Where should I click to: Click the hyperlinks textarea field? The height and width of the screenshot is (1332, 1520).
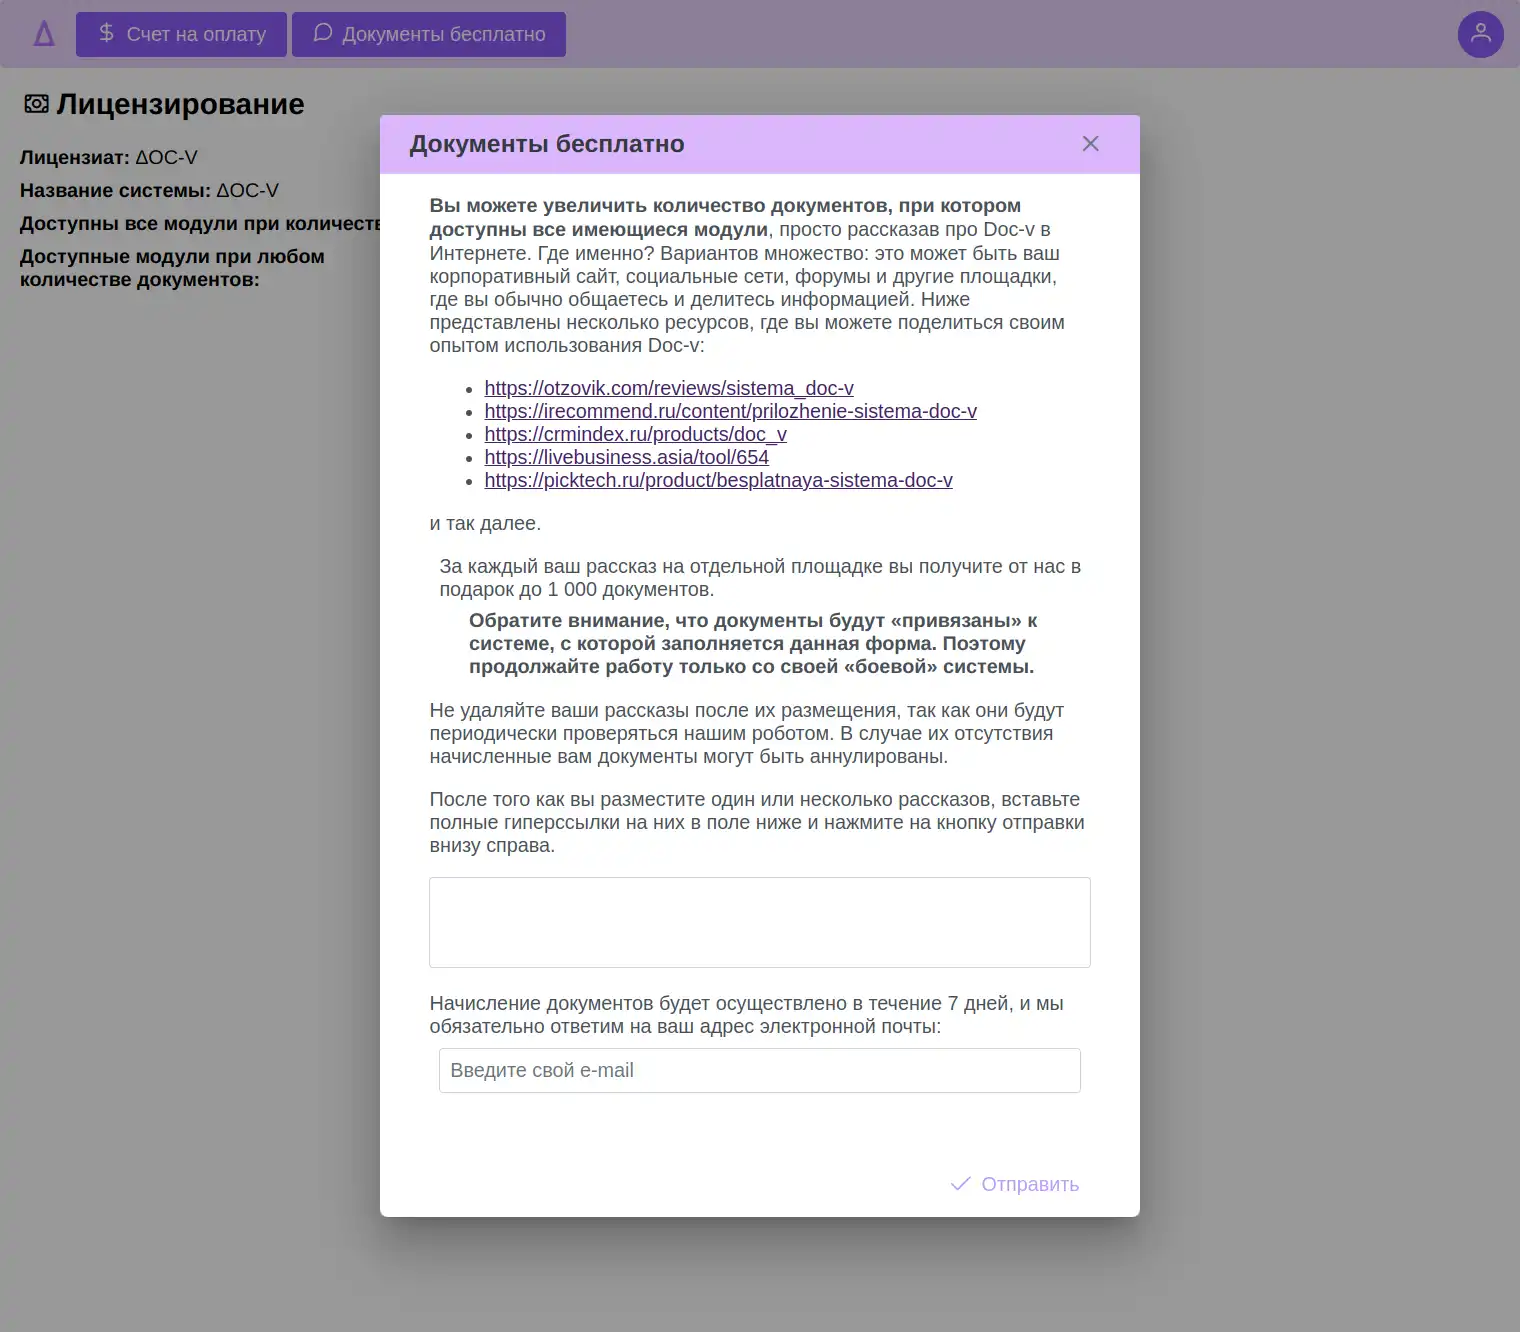pos(760,922)
